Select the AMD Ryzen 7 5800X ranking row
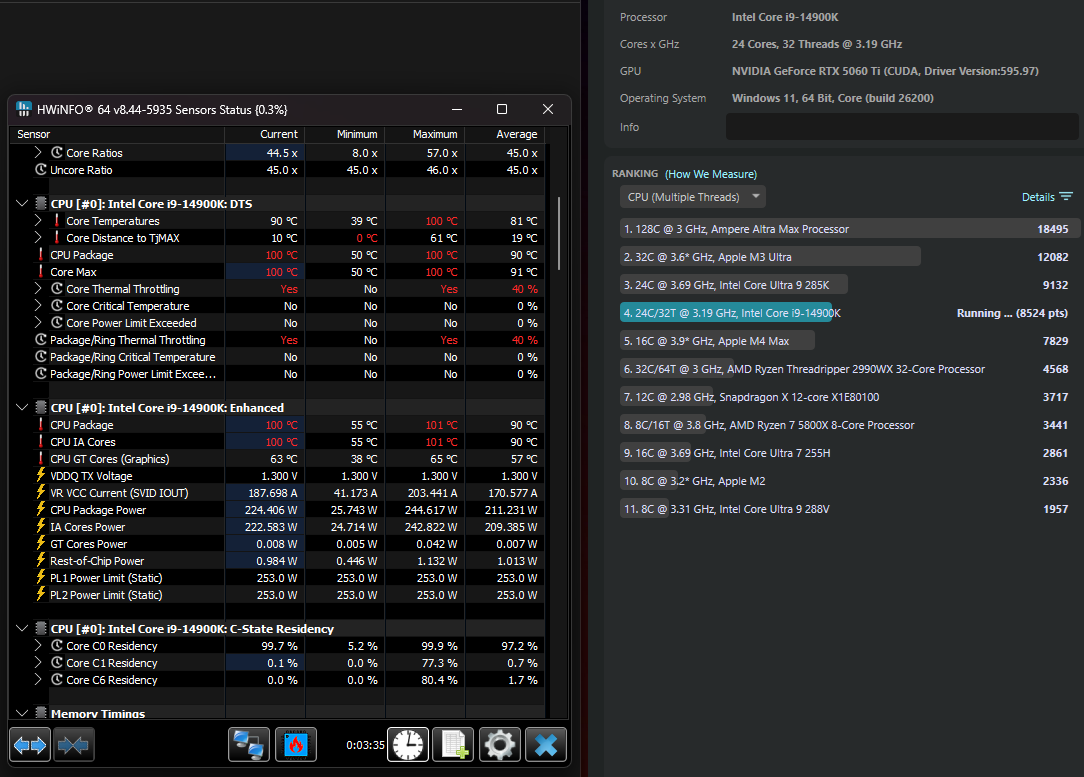 (848, 425)
